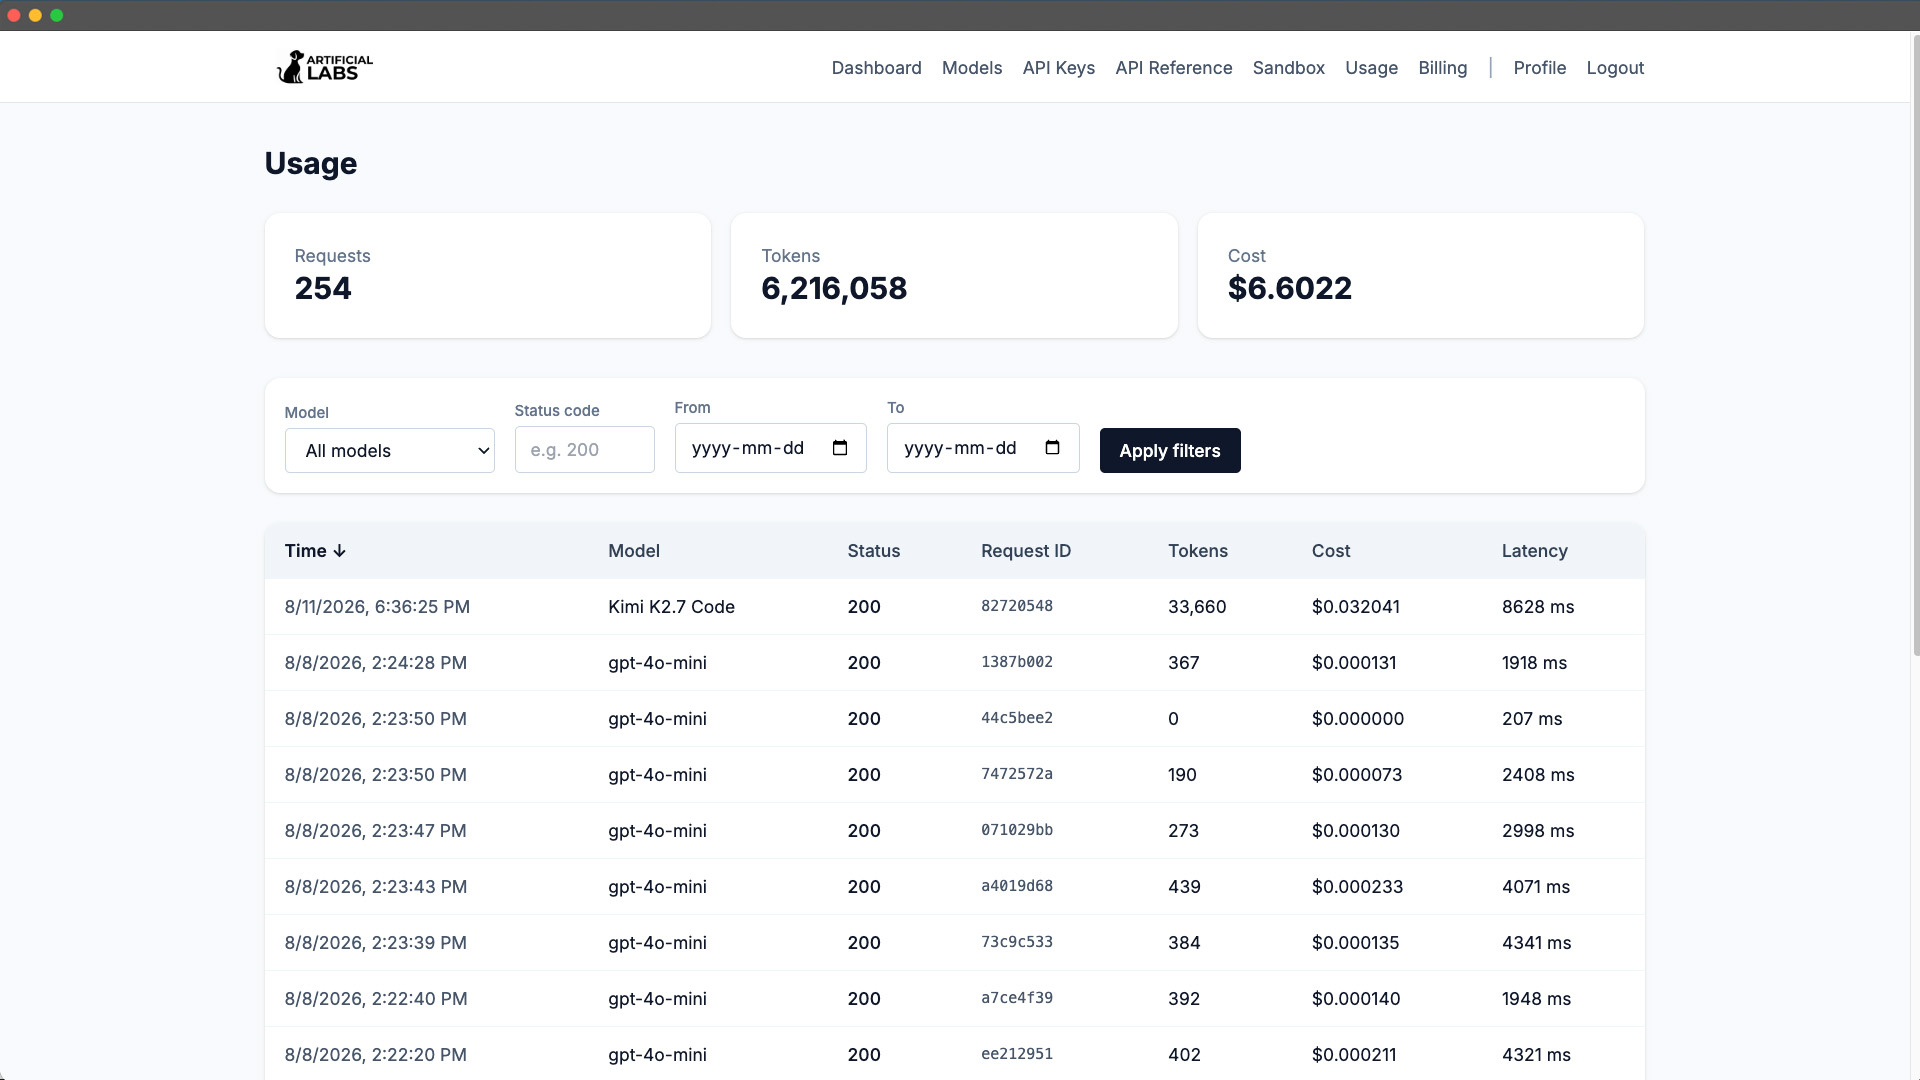Click the 1948 ms latency value

pyautogui.click(x=1536, y=999)
